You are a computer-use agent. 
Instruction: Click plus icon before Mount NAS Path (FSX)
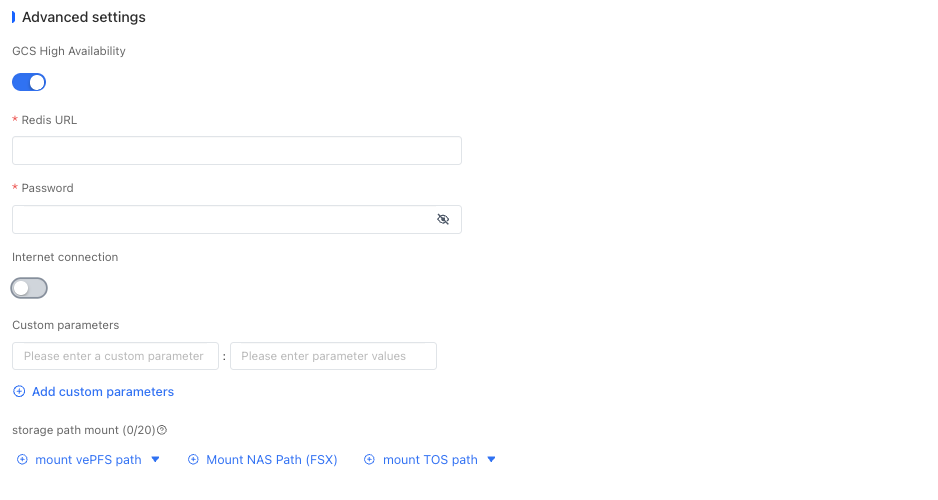194,460
